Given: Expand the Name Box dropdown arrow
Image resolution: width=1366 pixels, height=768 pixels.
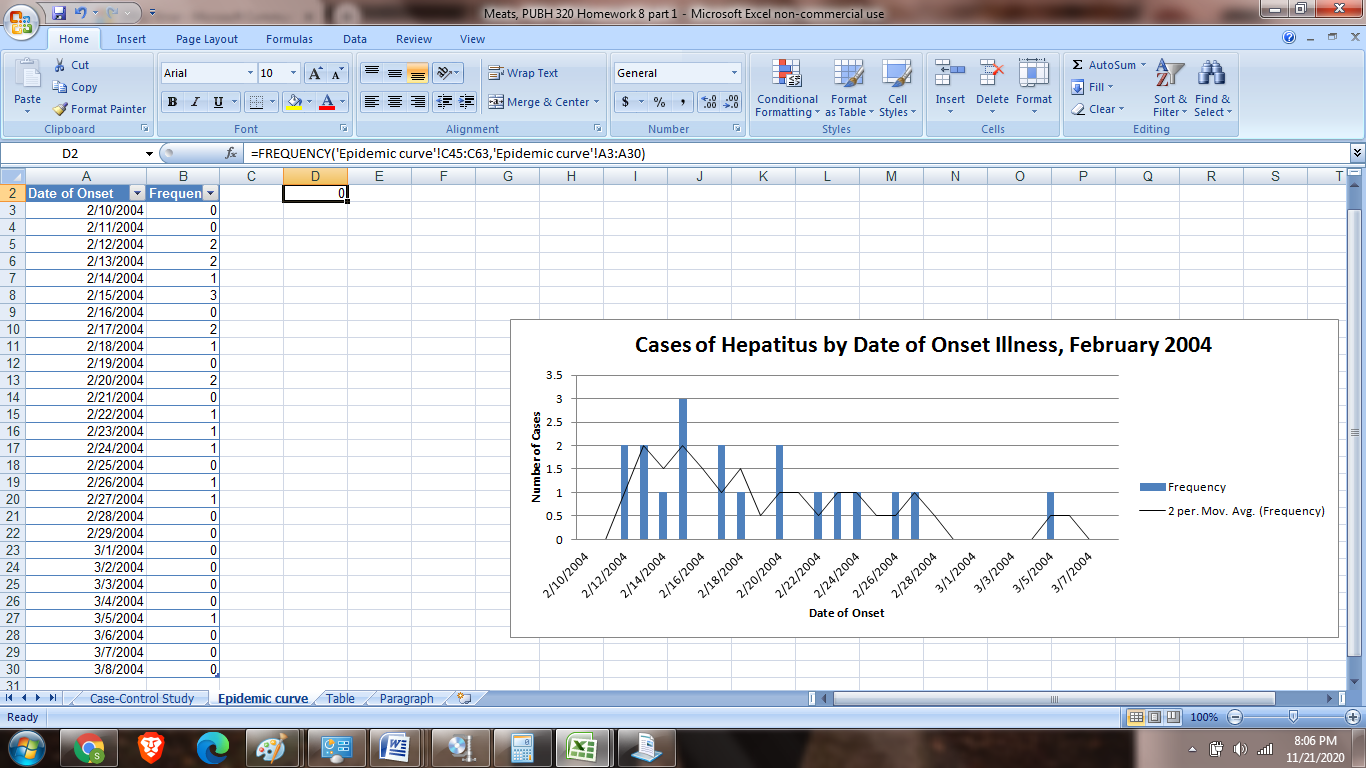Looking at the screenshot, I should pos(150,154).
